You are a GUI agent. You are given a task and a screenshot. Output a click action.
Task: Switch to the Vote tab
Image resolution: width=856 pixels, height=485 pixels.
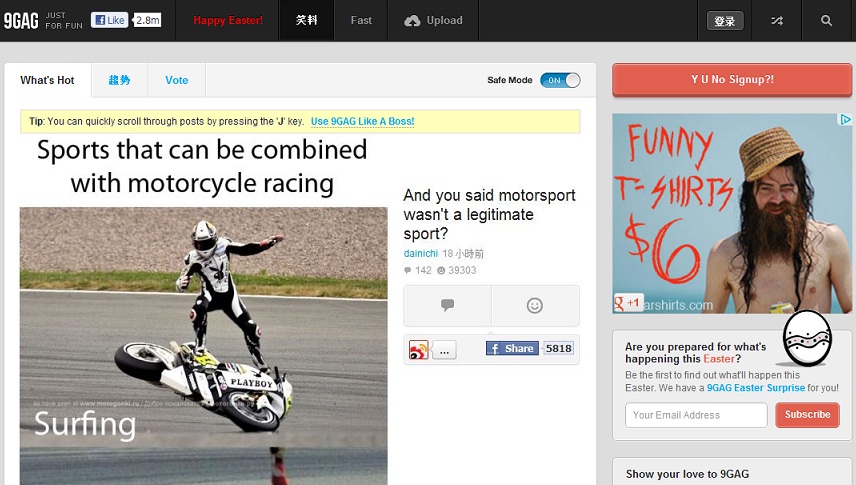coord(176,80)
